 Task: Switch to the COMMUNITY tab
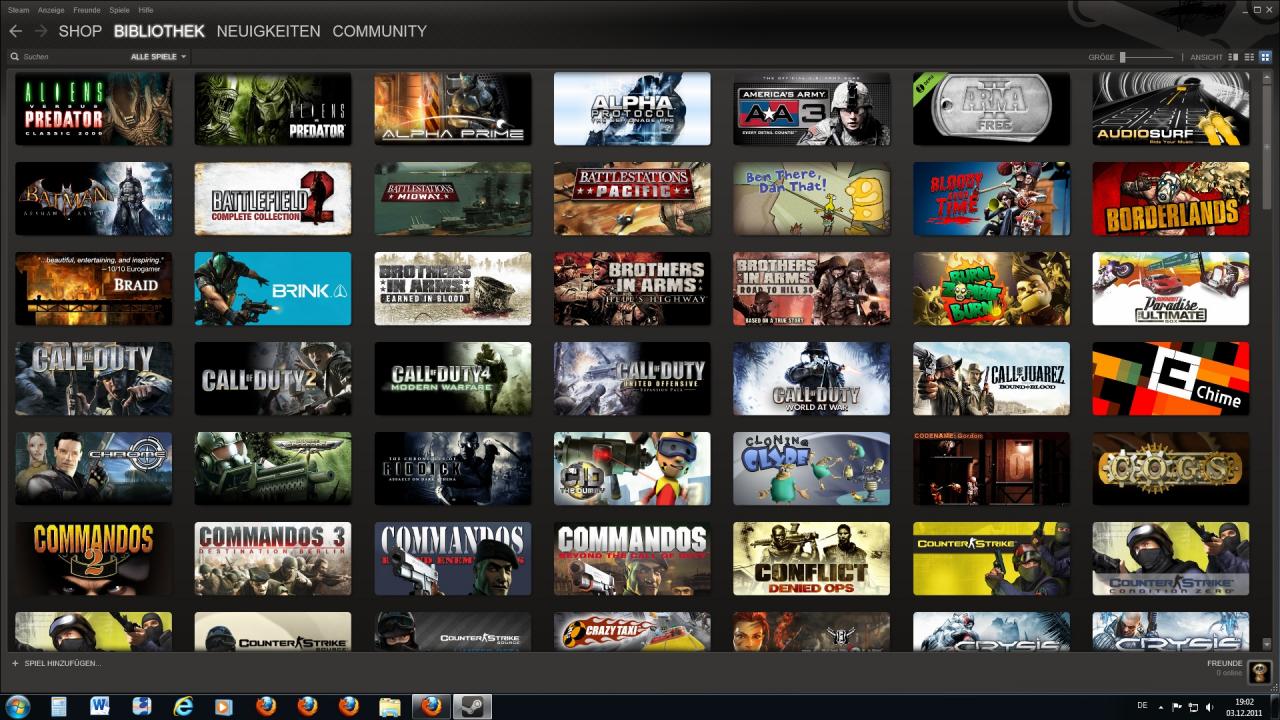[x=379, y=31]
